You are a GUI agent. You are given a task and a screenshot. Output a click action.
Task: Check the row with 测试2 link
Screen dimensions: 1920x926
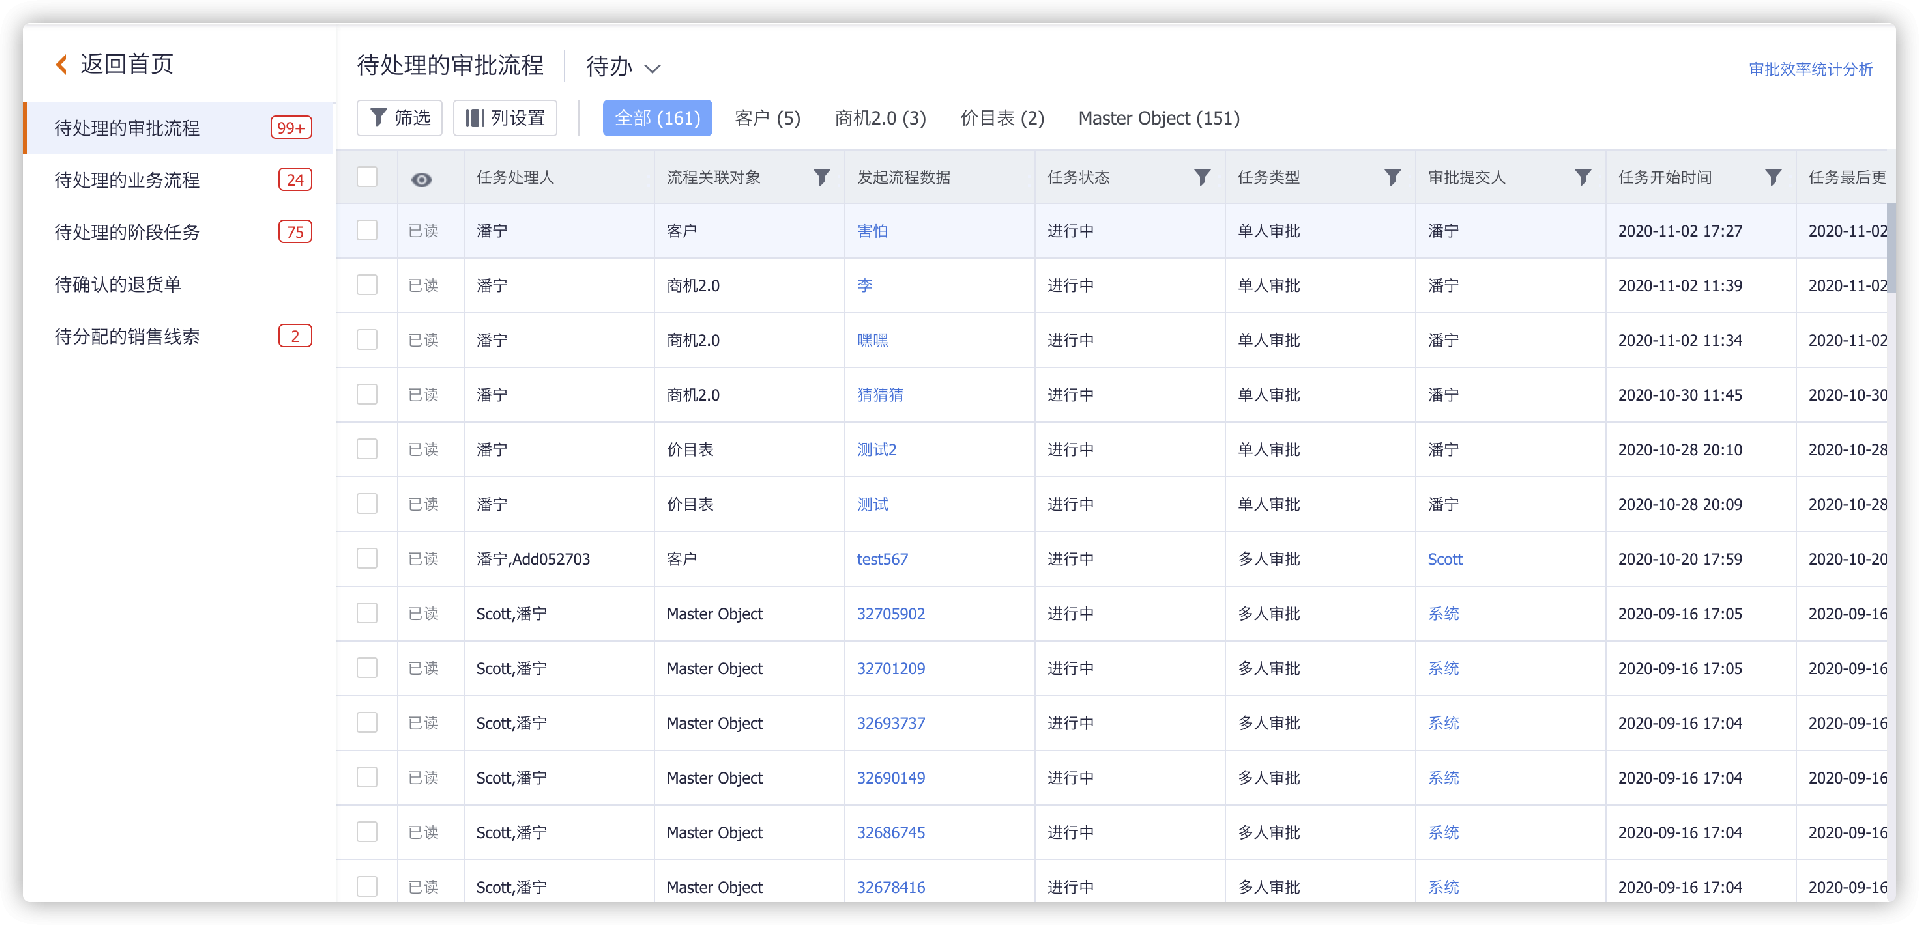coord(367,449)
